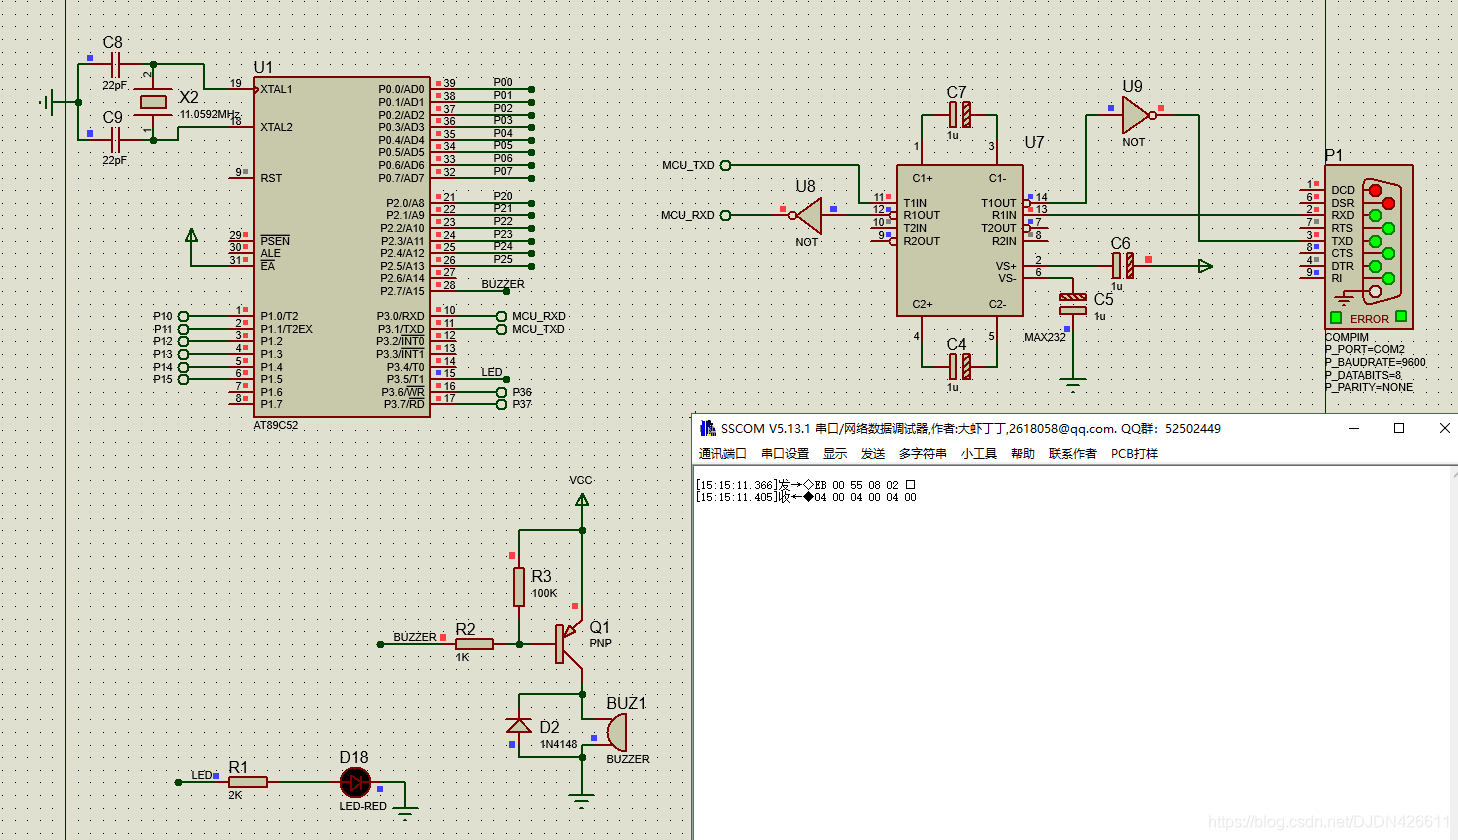Click the SSCOM application title icon
This screenshot has width=1458, height=840.
click(x=708, y=428)
